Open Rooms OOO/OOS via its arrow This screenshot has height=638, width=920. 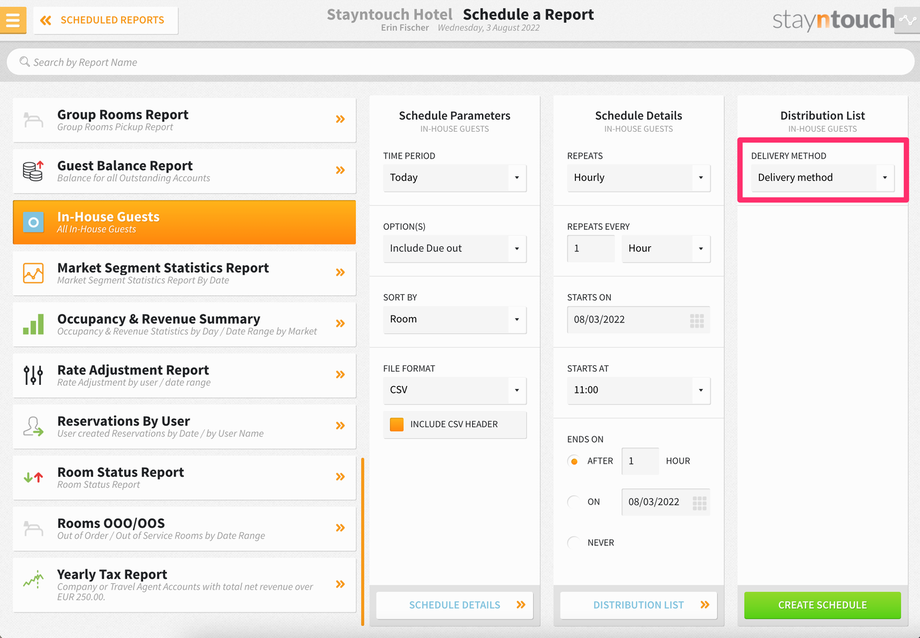click(x=340, y=528)
